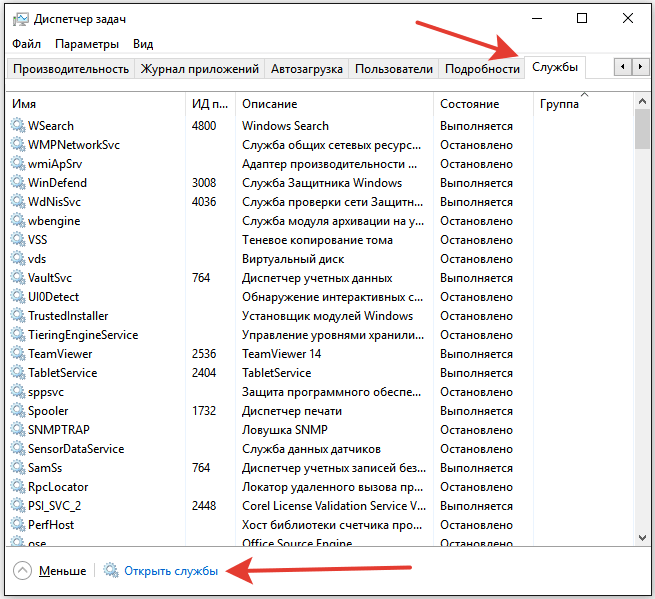Screen dimensions: 655x599
Task: Select the Windows Search description cell
Action: (285, 126)
